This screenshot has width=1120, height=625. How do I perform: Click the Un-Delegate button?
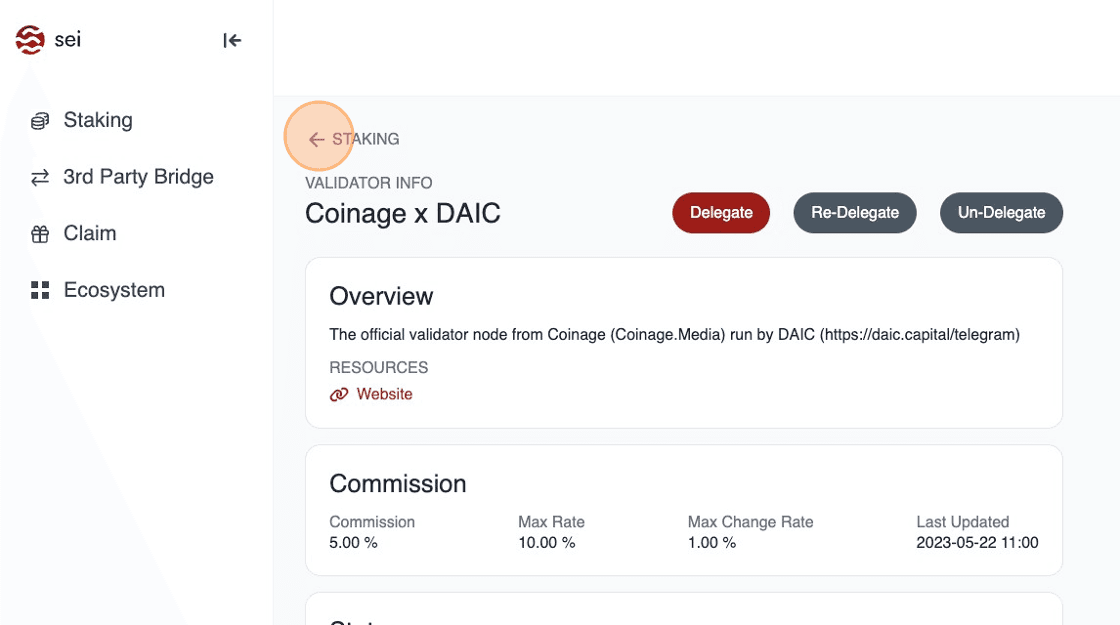(1001, 213)
